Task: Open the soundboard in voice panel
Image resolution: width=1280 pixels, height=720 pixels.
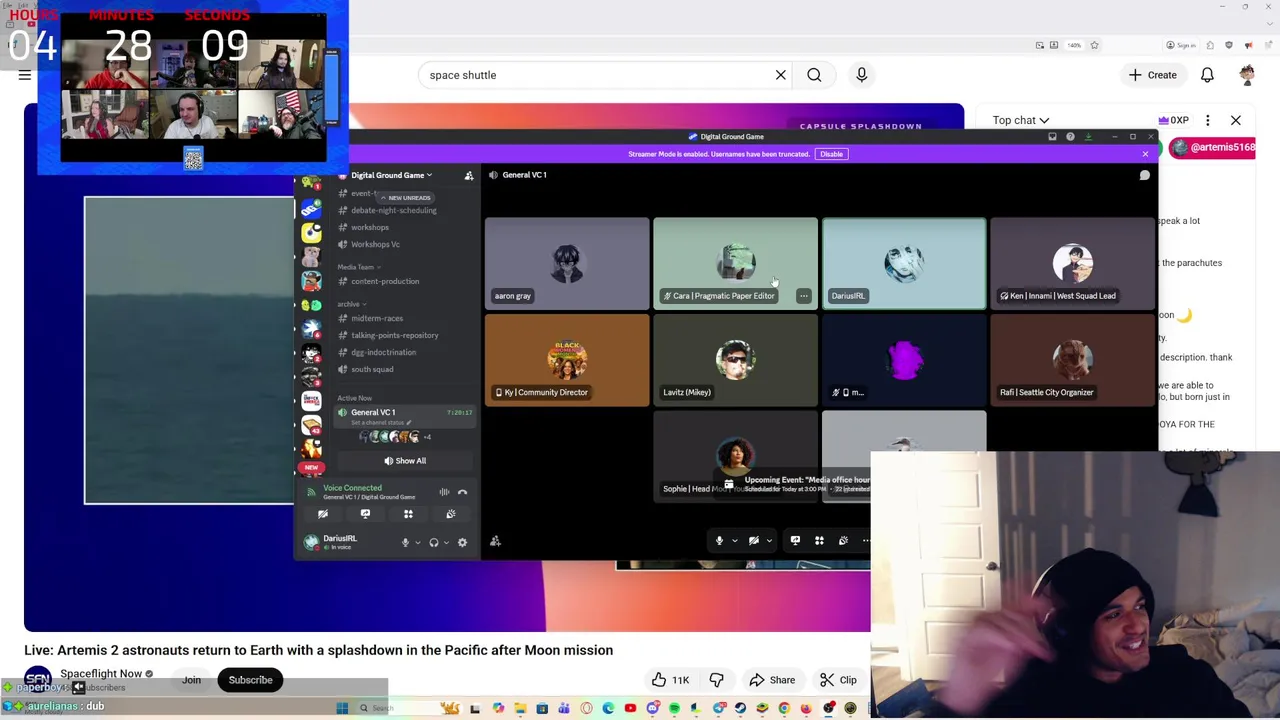Action: [x=451, y=514]
